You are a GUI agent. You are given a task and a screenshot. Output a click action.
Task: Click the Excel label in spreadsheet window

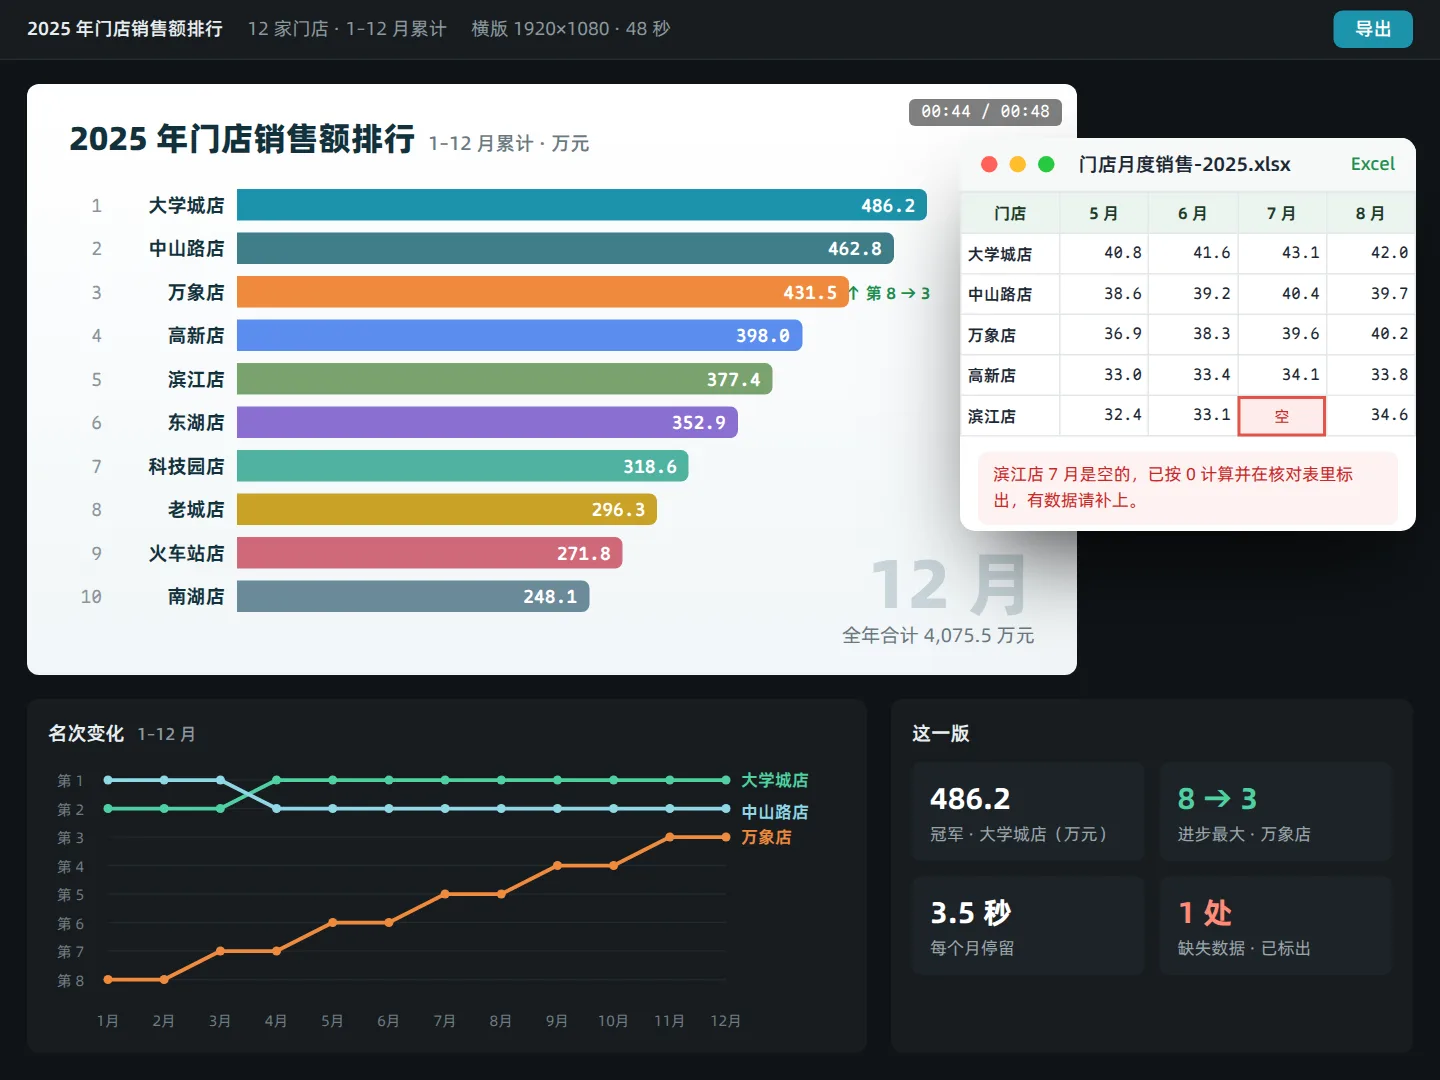(x=1372, y=164)
